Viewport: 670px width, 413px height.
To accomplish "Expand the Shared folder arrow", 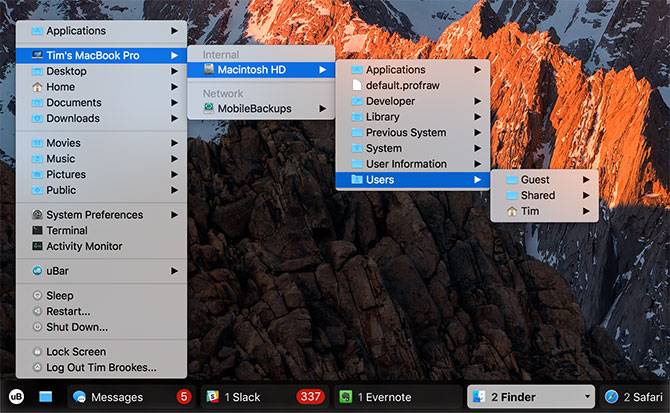I will pos(586,196).
